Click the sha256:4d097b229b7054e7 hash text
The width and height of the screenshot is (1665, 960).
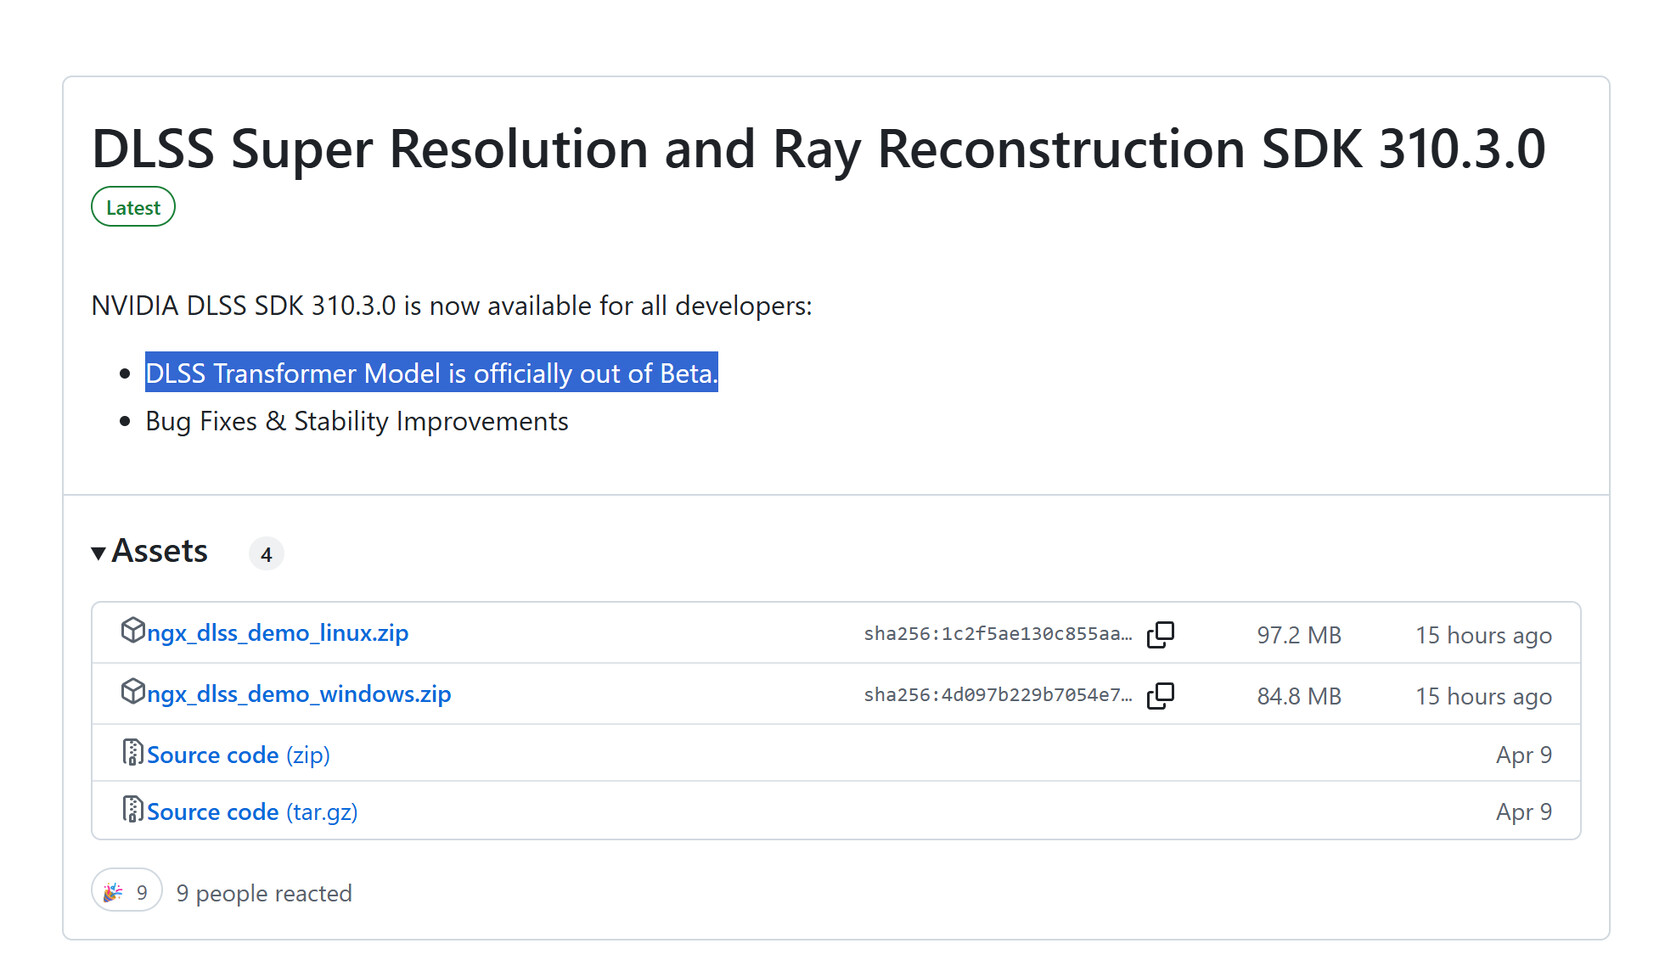[x=998, y=695]
